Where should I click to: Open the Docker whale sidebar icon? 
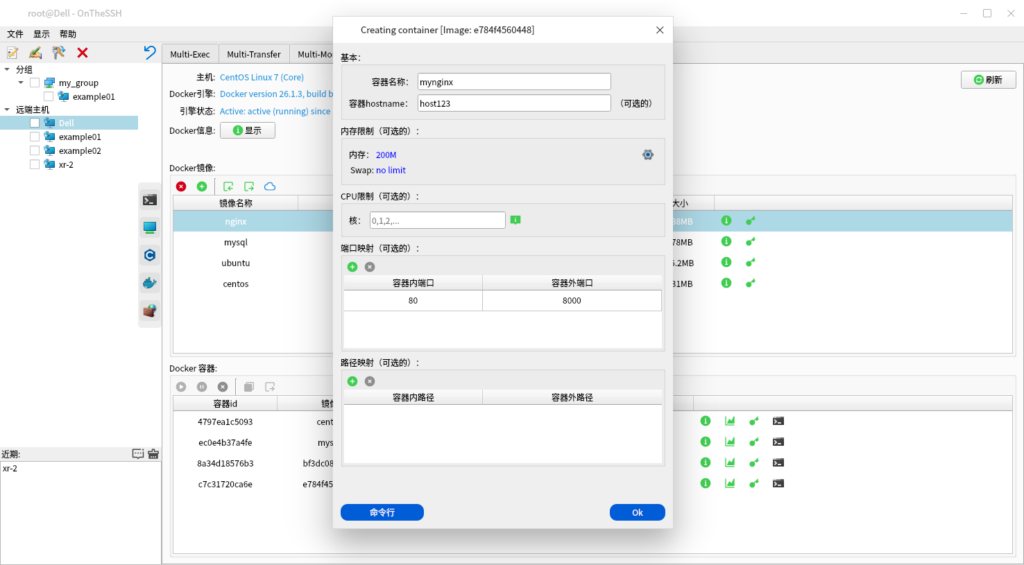(x=149, y=283)
